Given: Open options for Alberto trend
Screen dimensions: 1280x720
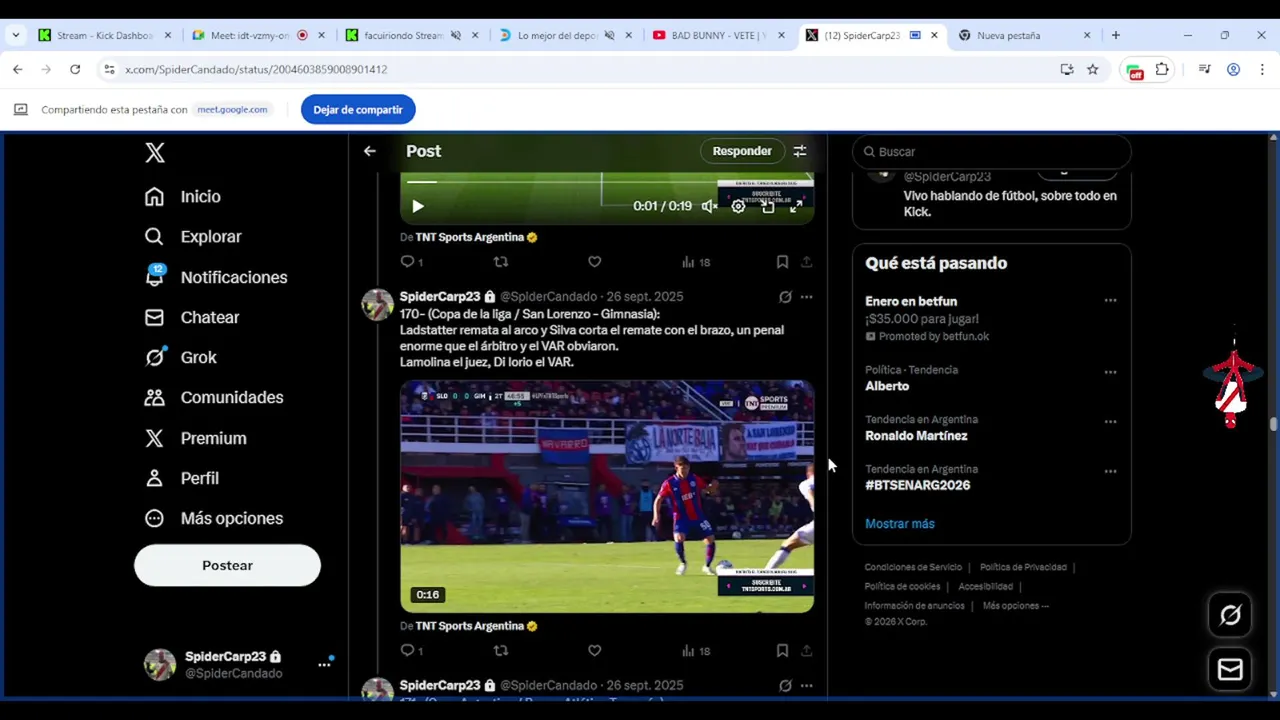Looking at the screenshot, I should [1110, 372].
